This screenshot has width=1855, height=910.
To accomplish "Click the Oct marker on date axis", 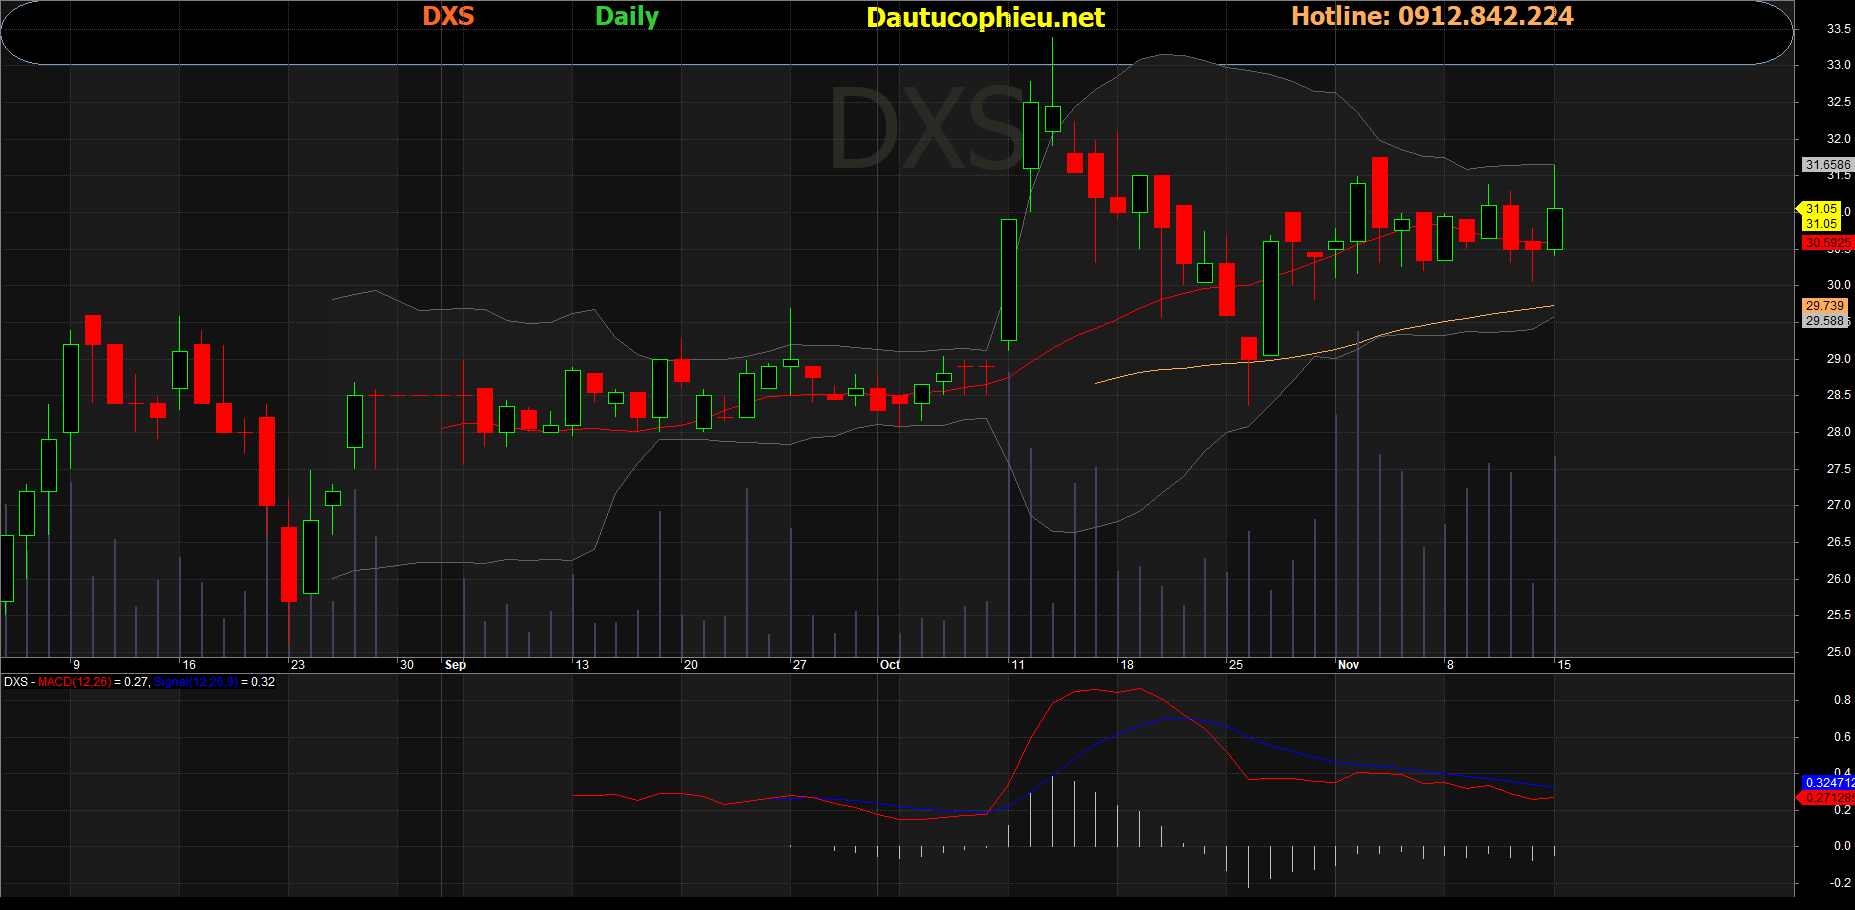I will click(889, 665).
